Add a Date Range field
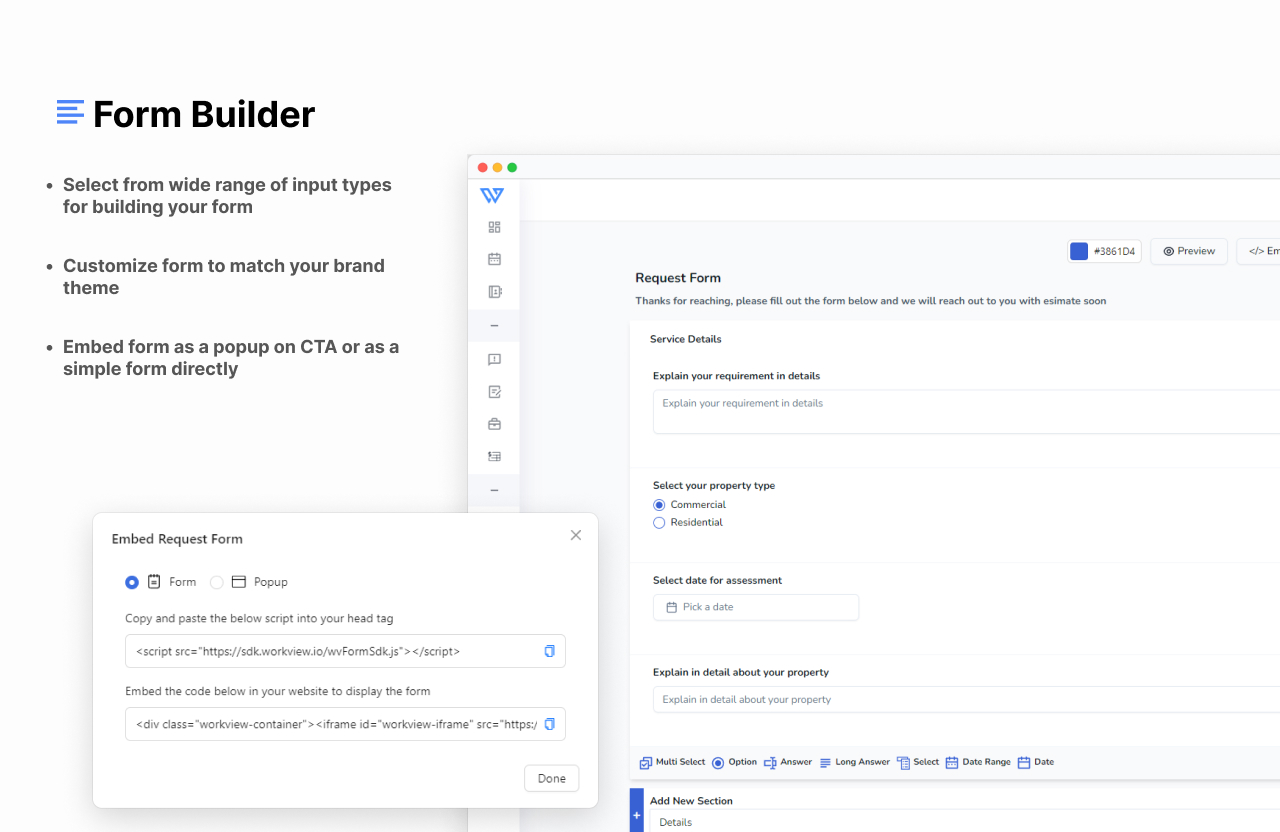Image resolution: width=1280 pixels, height=832 pixels. pos(978,762)
